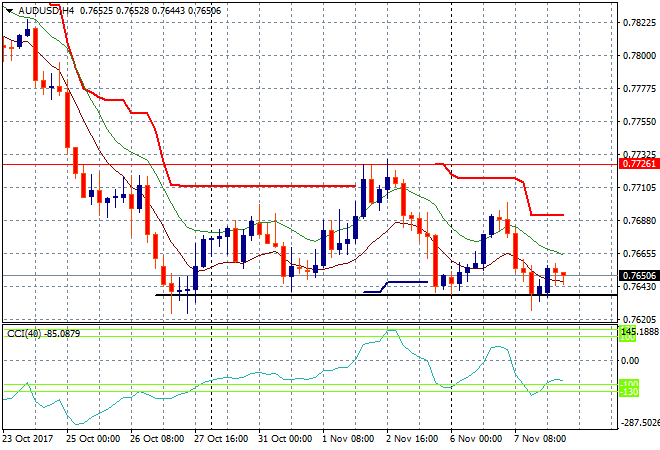Click the 0.76205 price axis value
This screenshot has width=660, height=450.
(x=639, y=320)
